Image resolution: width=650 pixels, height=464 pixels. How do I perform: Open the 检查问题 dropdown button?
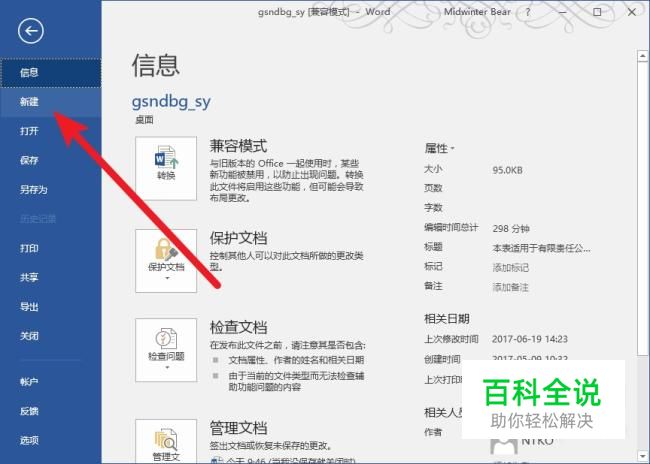[166, 350]
